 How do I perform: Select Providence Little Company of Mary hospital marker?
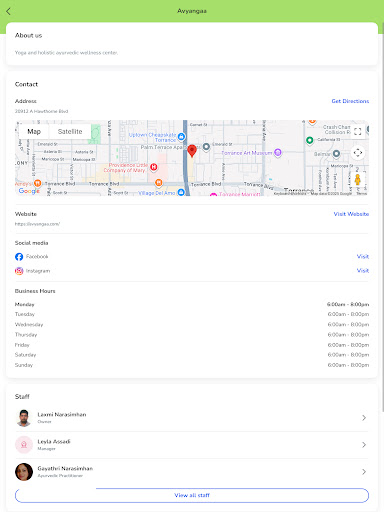[x=154, y=167]
